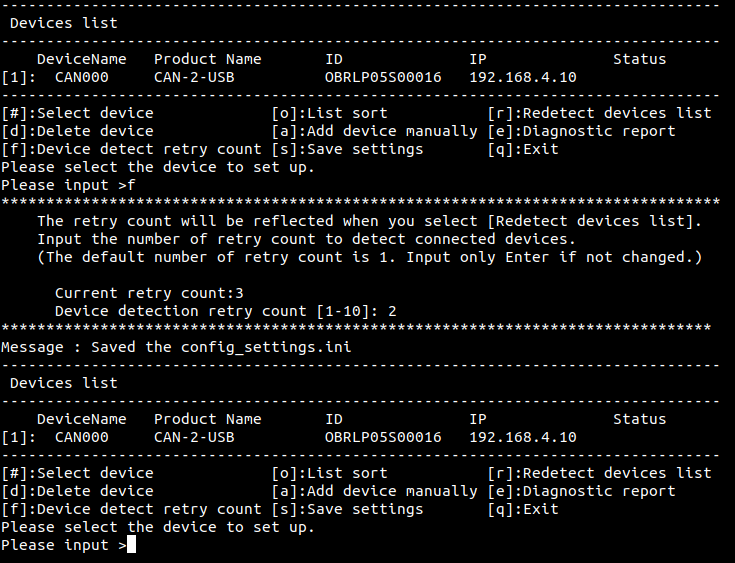Select [e]:Diagnostic report in the bottom menu
Viewport: 735px width, 563px height.
[581, 491]
